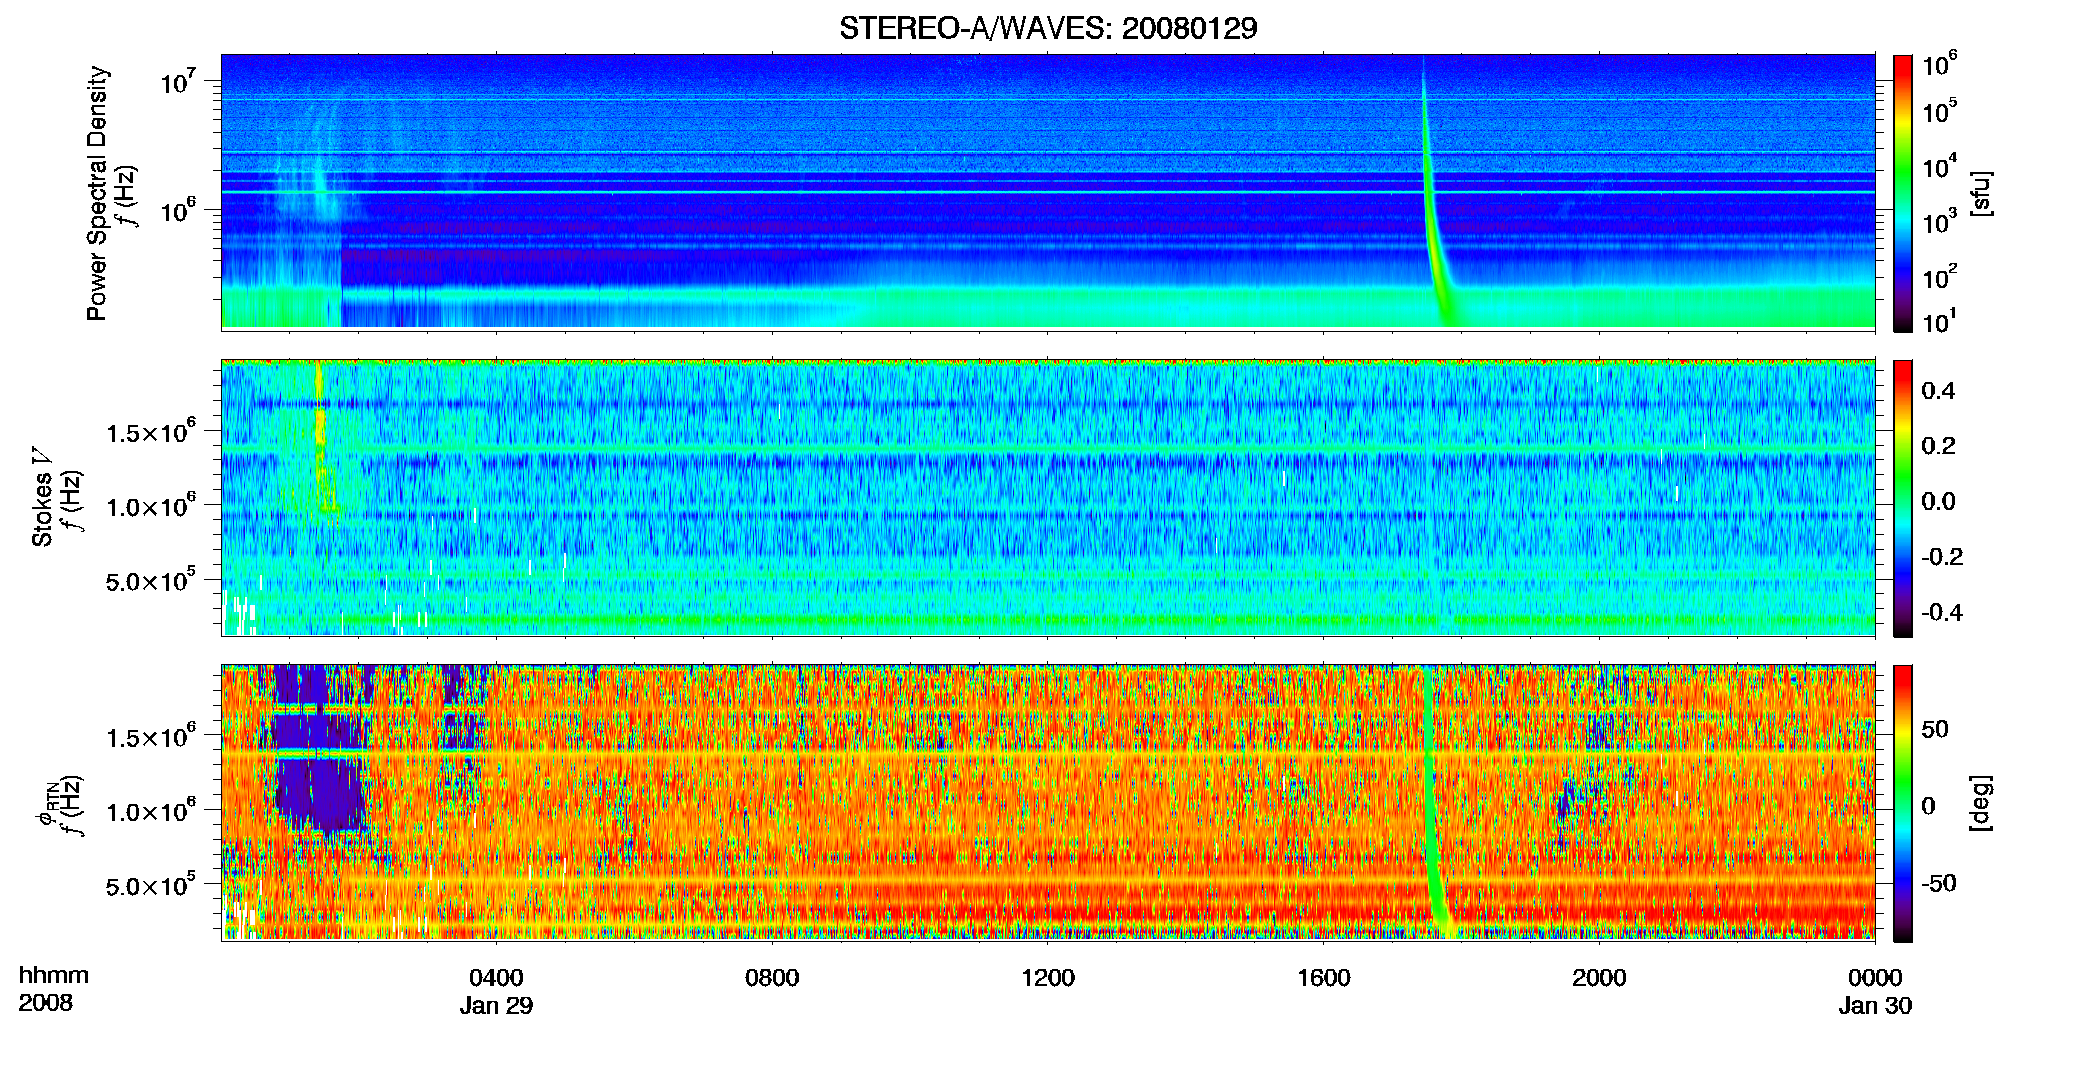Viewport: 2096px width, 1080px height.
Task: Click the -0.4 tick on Stokes colorbar
Action: 1942,612
